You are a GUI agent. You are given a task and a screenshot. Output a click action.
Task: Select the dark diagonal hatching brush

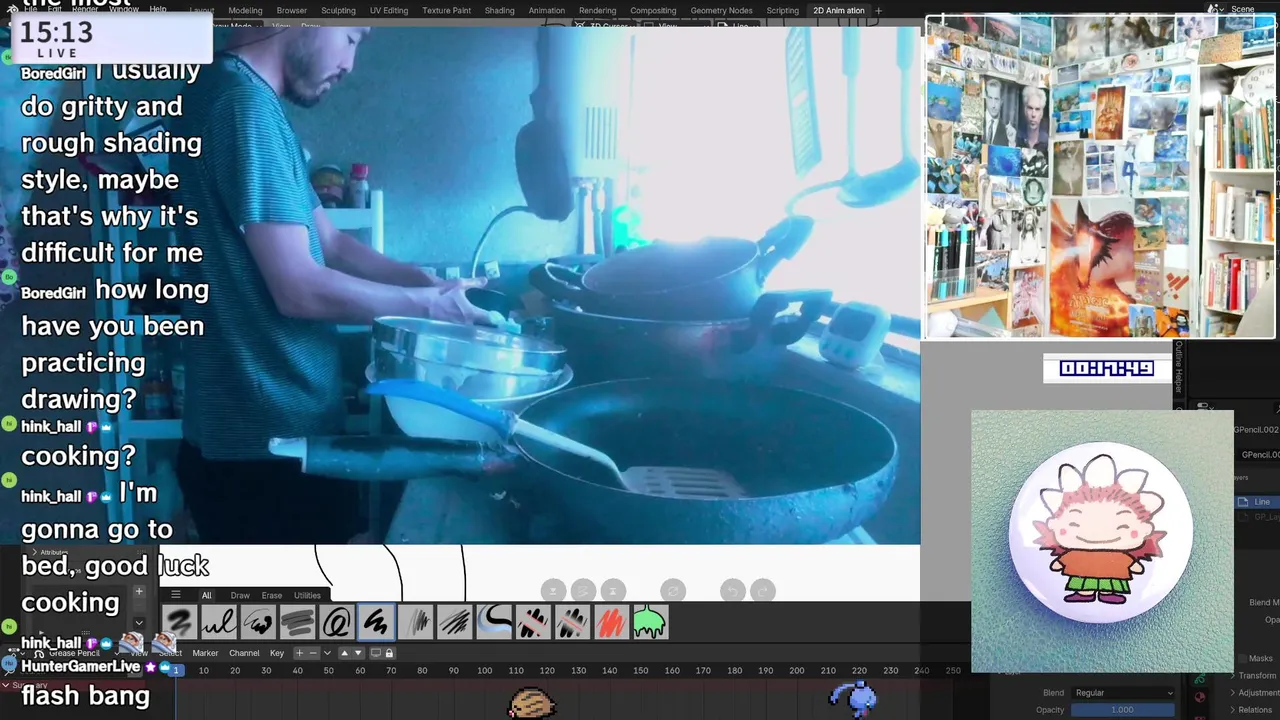point(455,622)
